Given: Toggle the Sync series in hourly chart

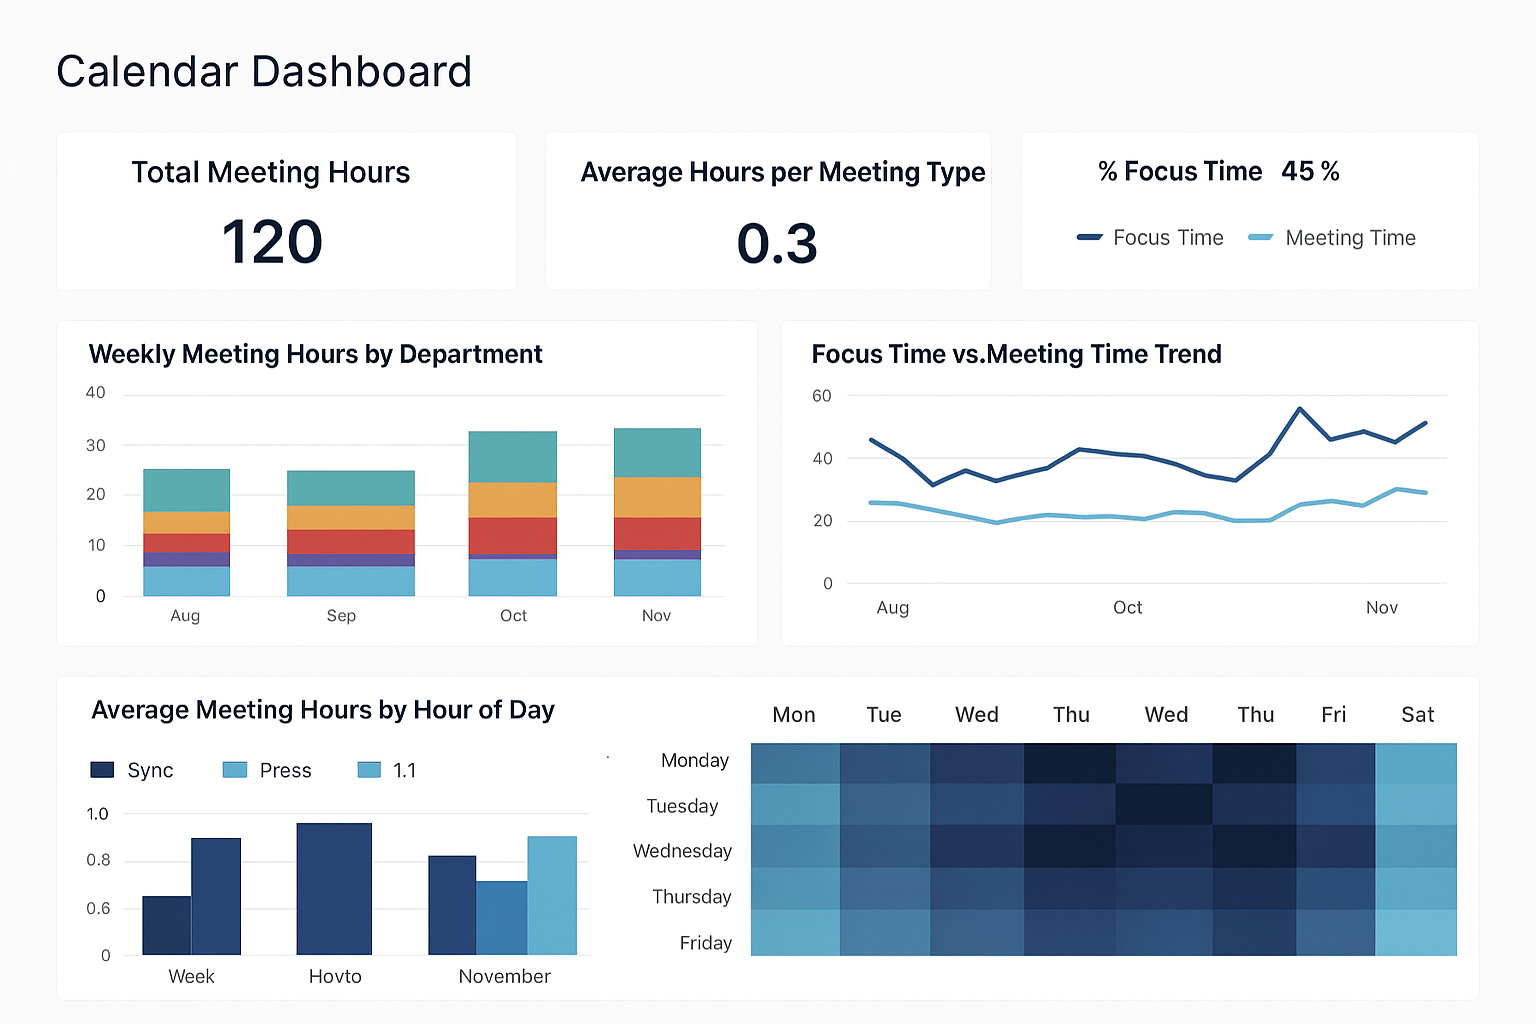Looking at the screenshot, I should click(150, 769).
